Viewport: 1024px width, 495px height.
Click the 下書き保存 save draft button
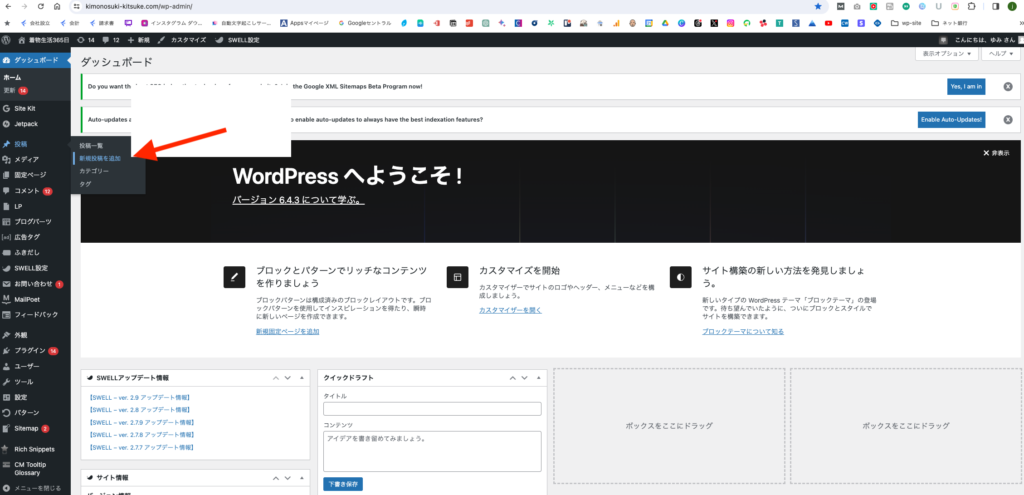(342, 484)
